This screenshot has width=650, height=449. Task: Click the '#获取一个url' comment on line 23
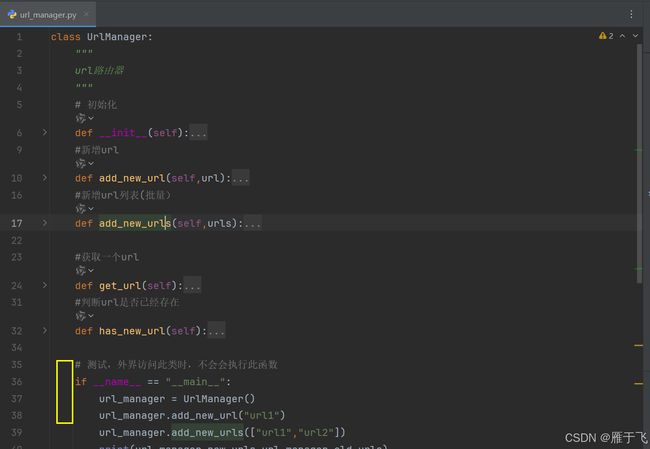pos(107,257)
